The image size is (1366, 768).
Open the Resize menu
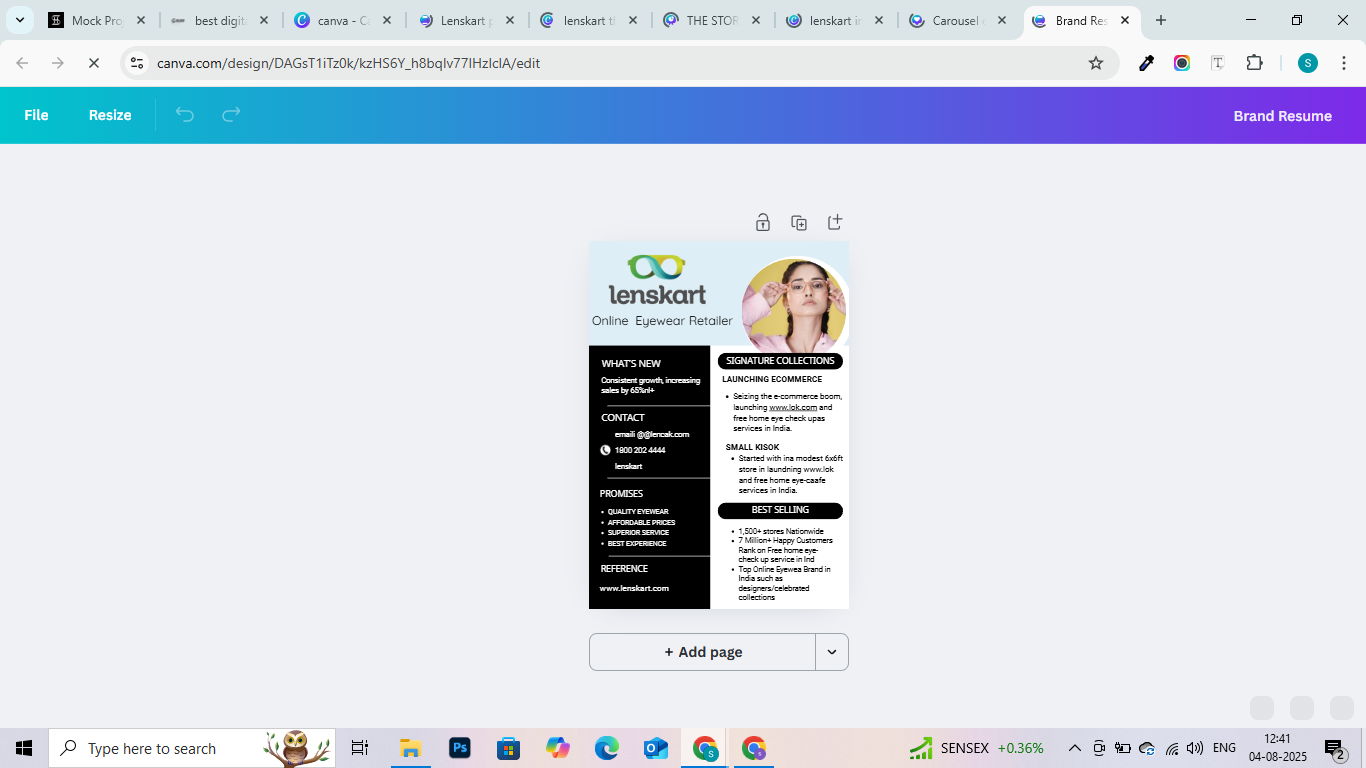coord(110,115)
